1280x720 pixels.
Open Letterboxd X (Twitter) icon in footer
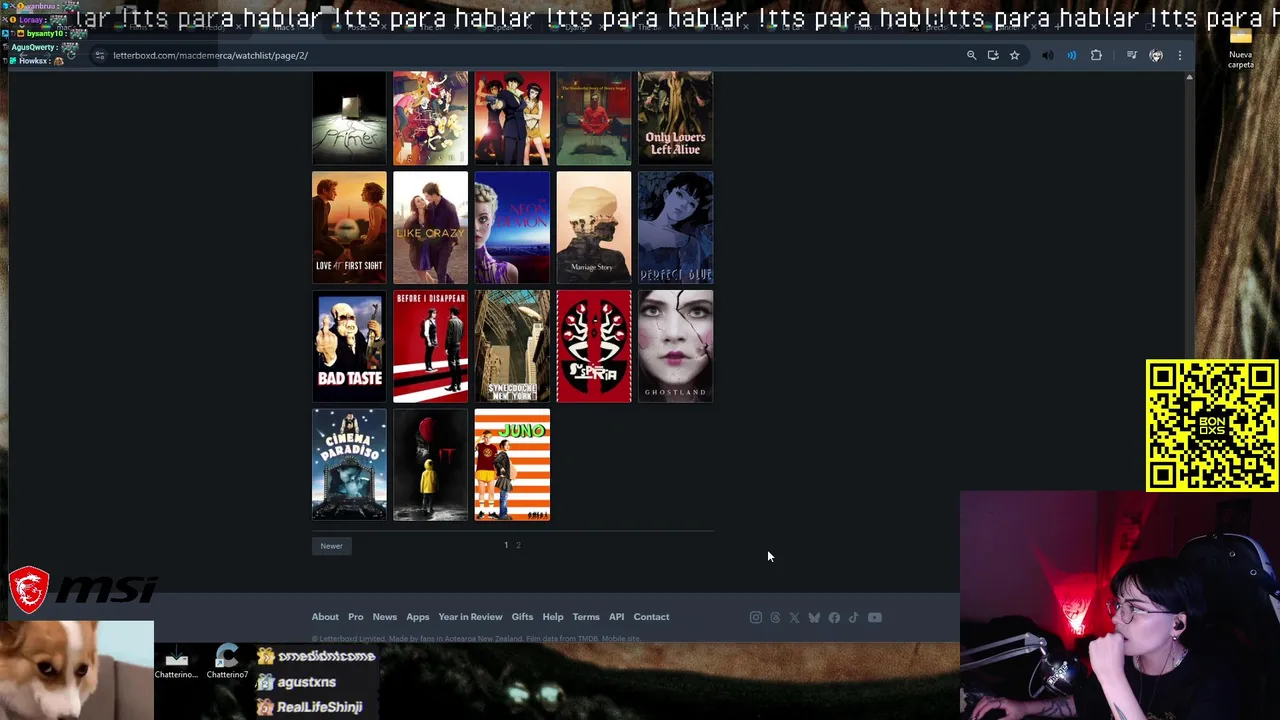[794, 617]
